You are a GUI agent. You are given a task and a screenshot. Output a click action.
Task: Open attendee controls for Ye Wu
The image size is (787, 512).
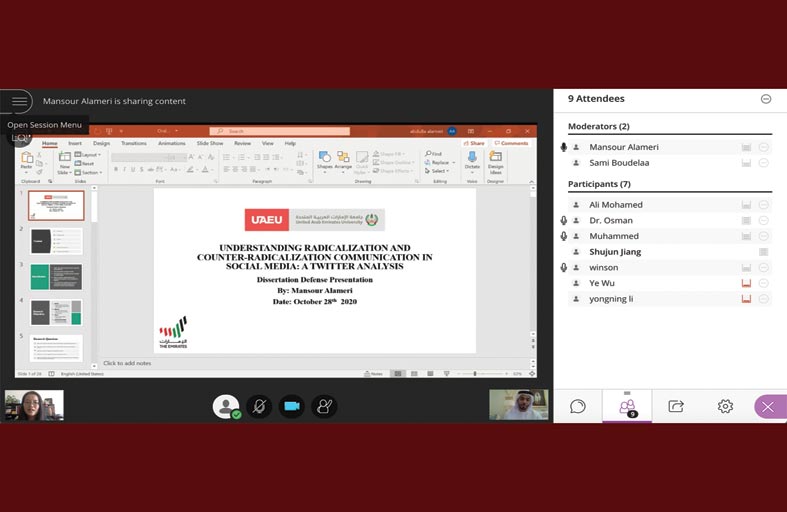763,283
